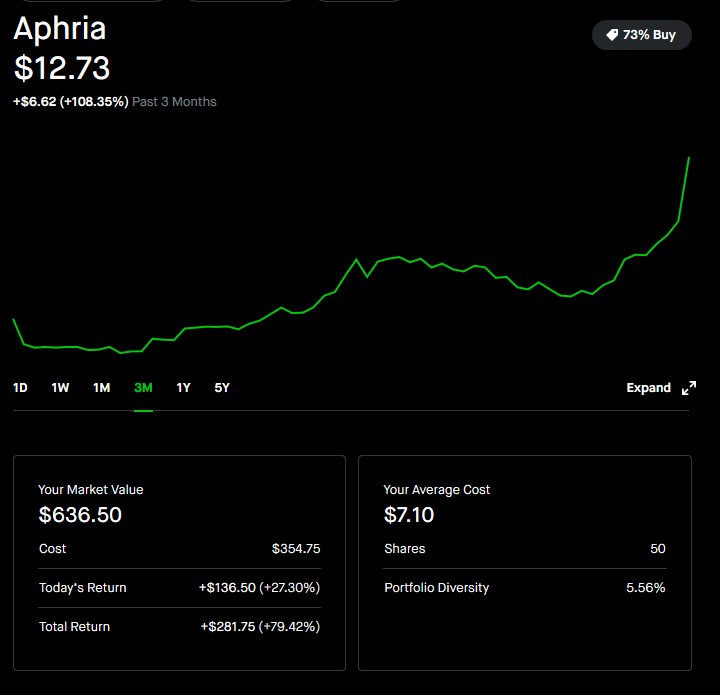Click the Portfolio Diversity label

[437, 588]
